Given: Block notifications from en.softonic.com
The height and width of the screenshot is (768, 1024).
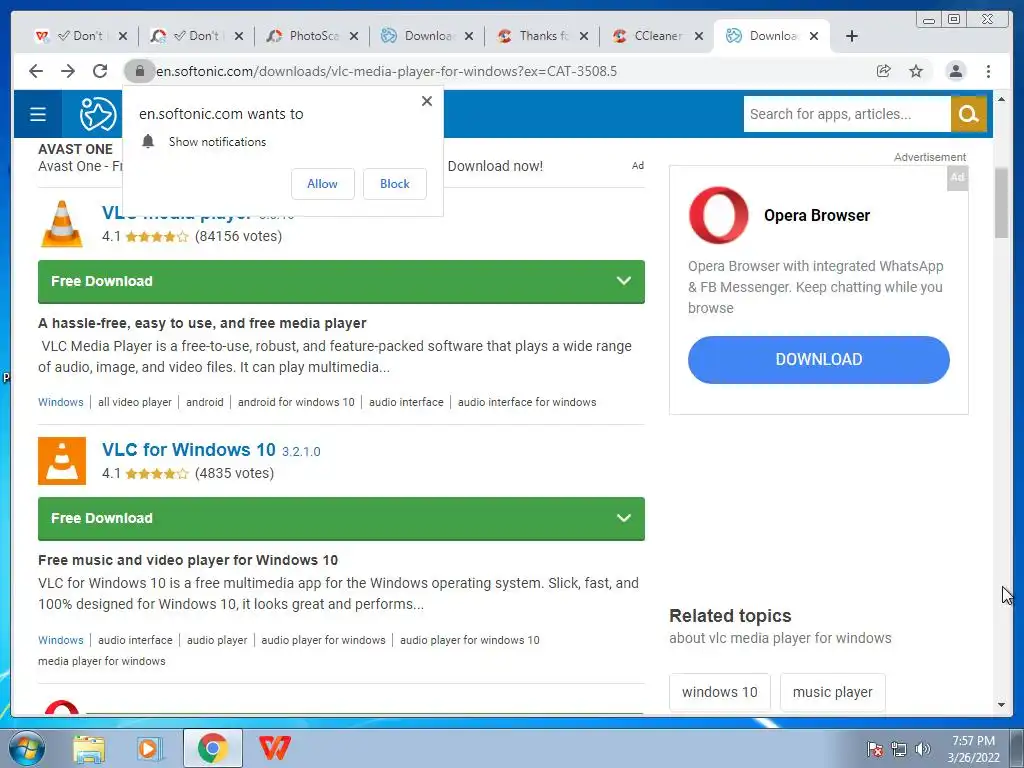Looking at the screenshot, I should click(394, 184).
